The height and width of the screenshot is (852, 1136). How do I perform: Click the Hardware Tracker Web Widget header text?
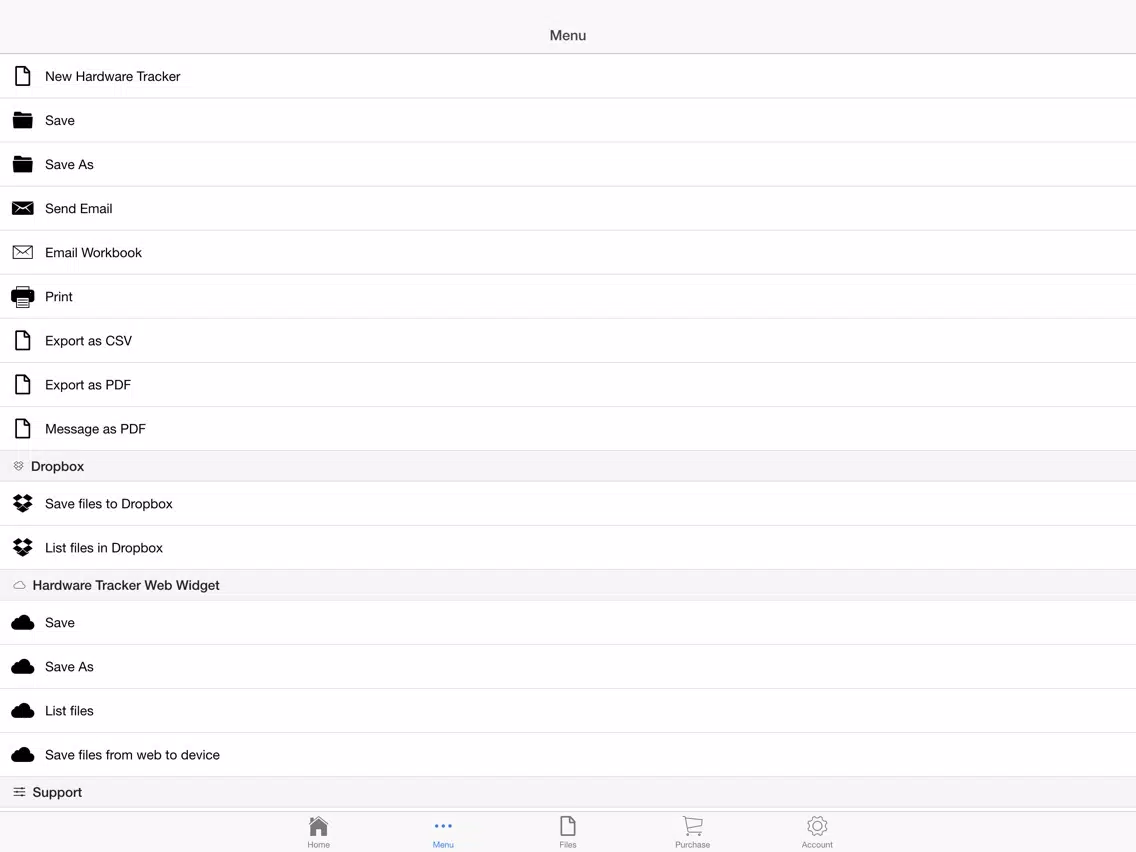coord(126,585)
